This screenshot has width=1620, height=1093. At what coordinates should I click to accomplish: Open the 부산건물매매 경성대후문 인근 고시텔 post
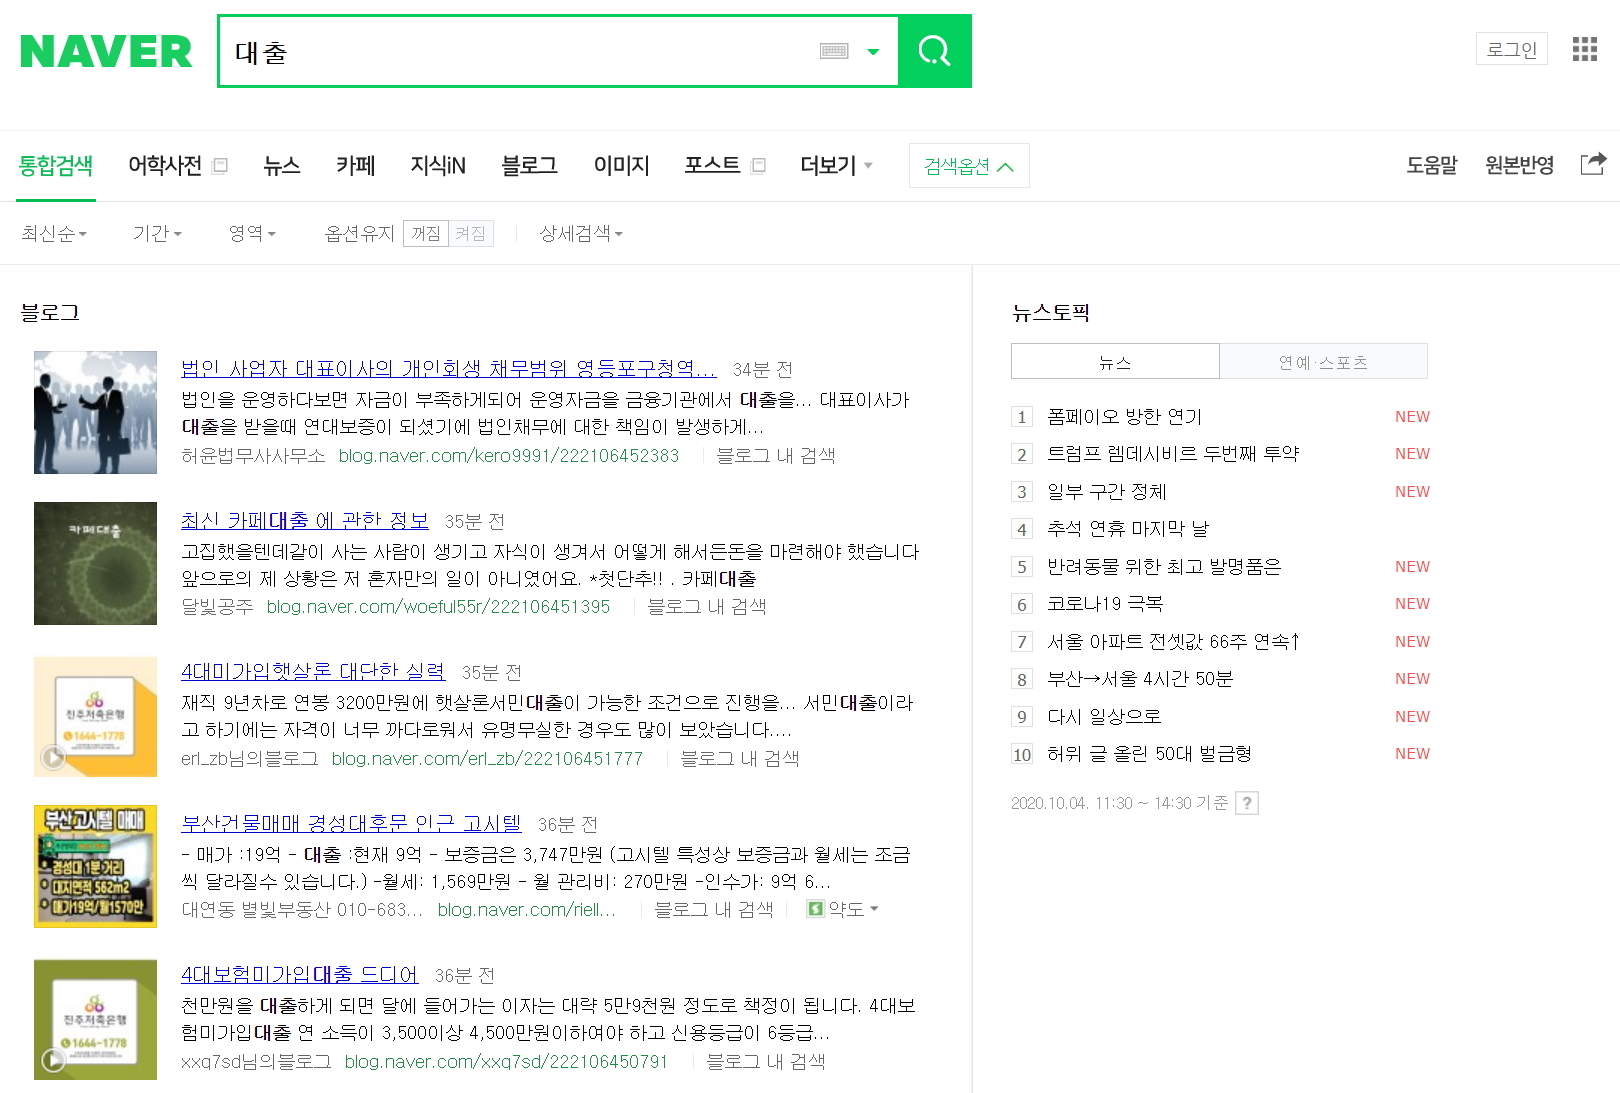point(351,824)
